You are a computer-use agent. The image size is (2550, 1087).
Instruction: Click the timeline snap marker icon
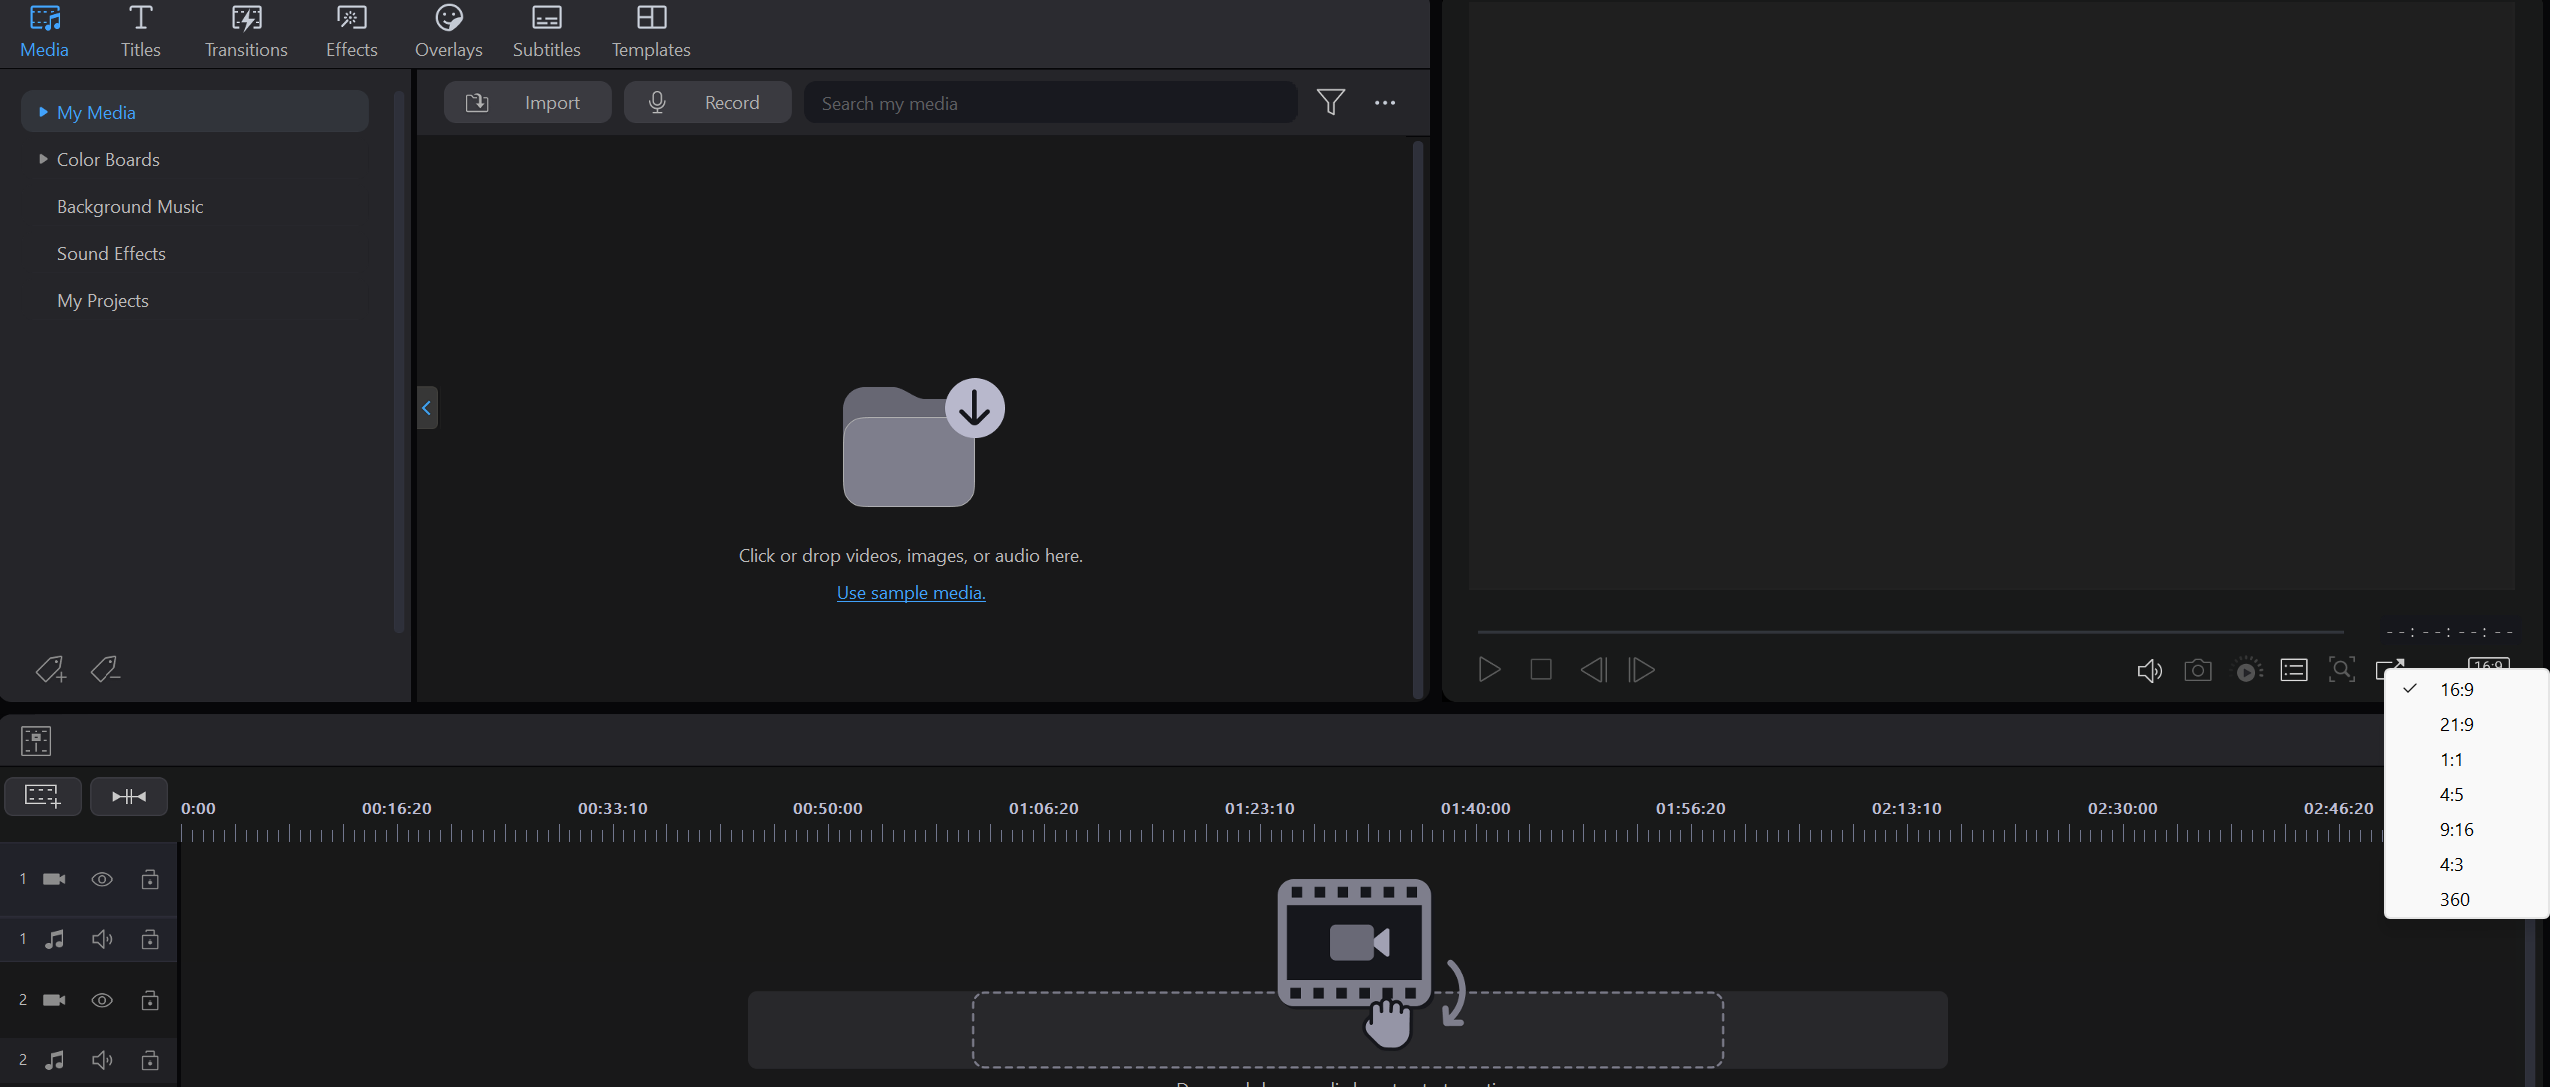click(36, 740)
